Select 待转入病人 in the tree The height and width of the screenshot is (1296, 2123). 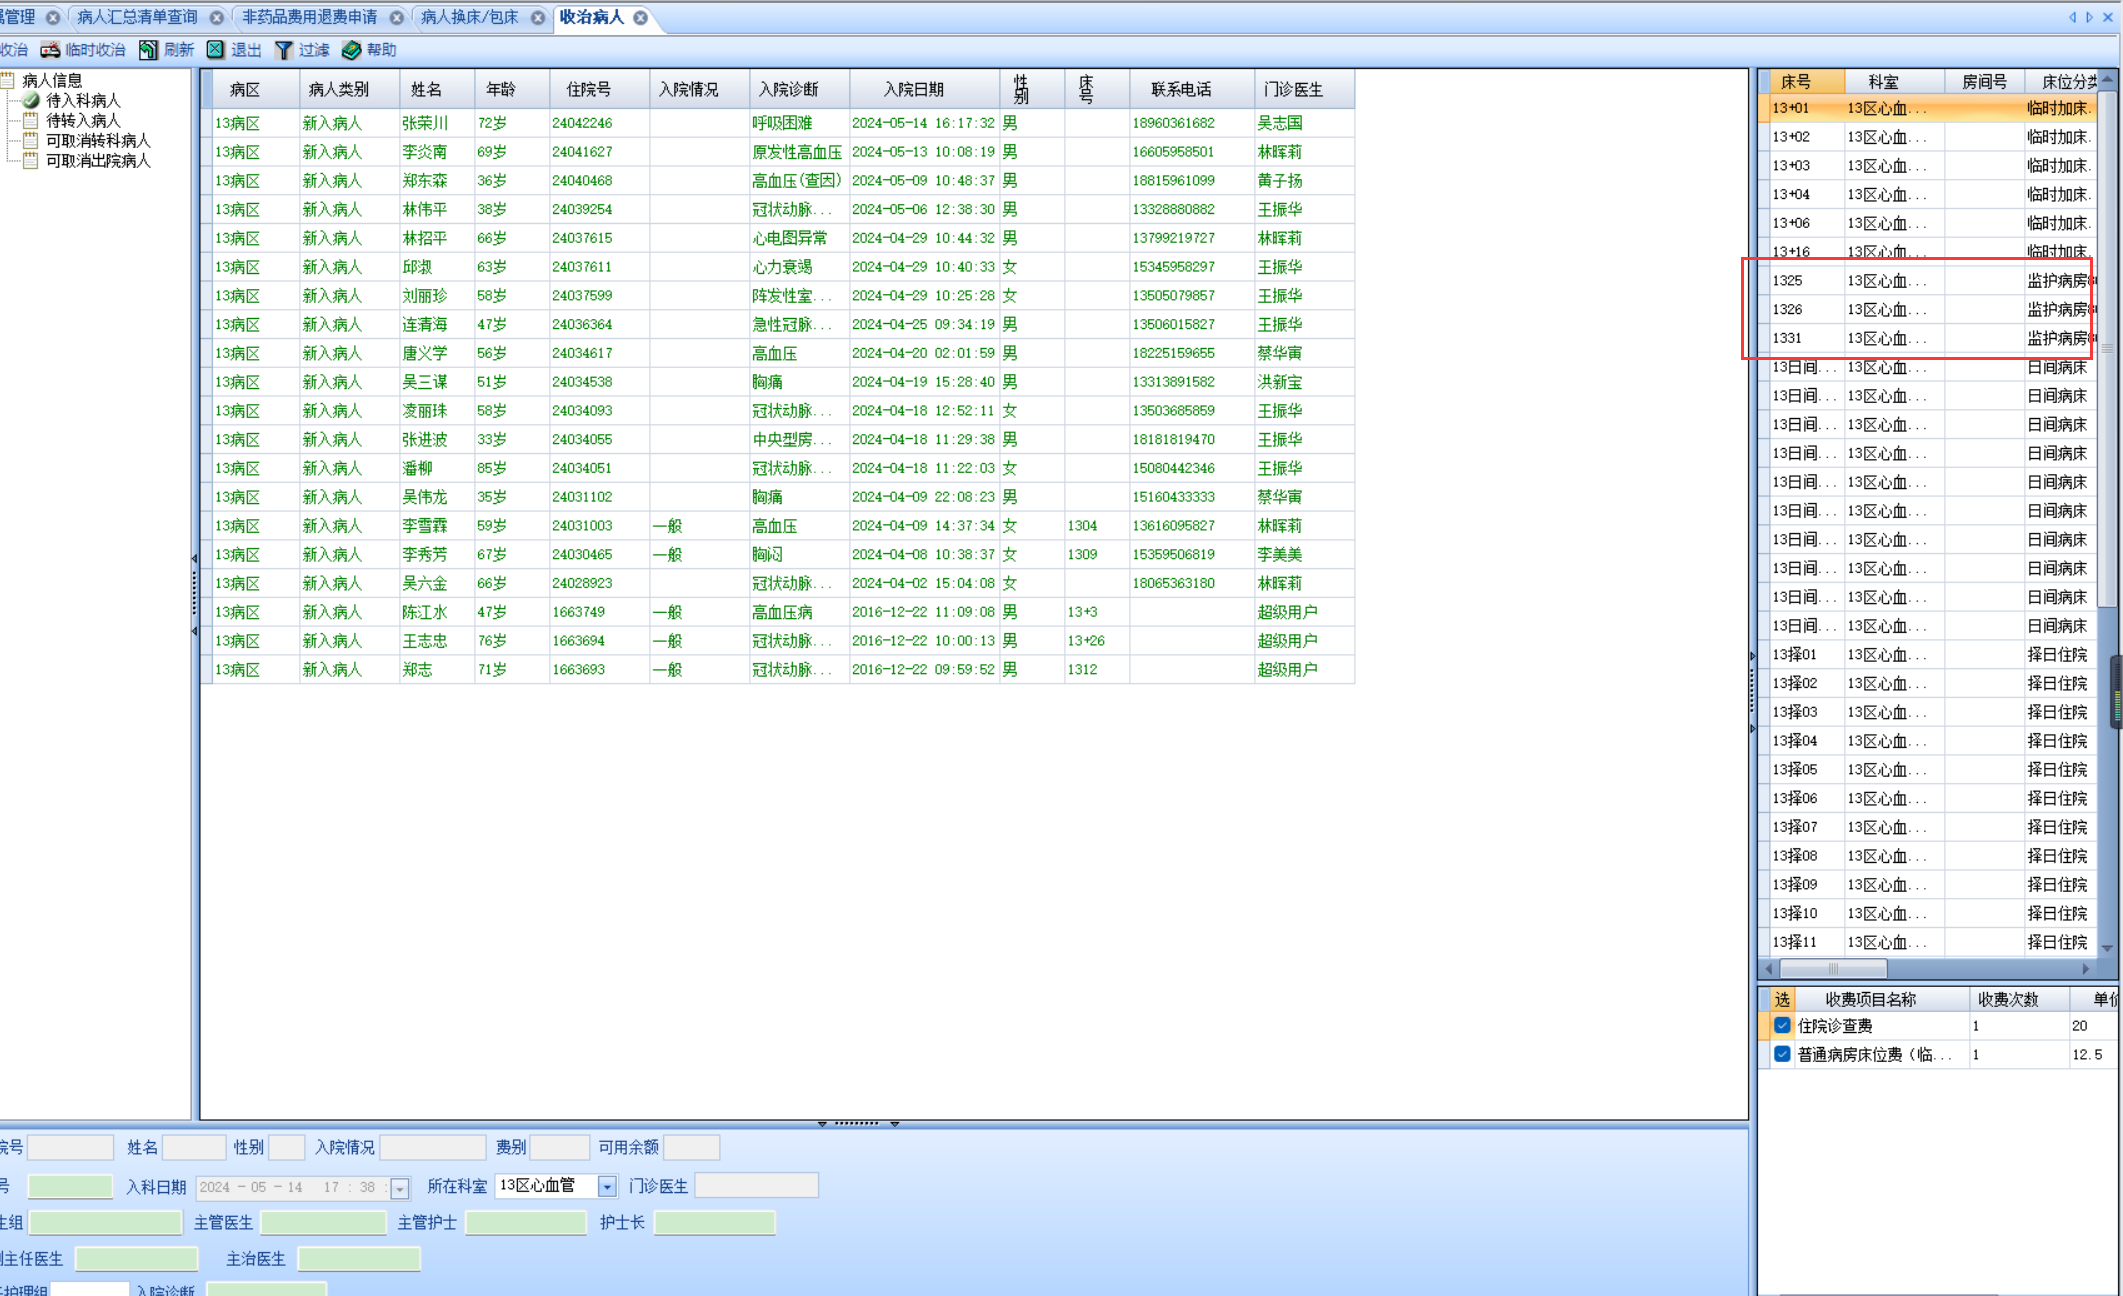[83, 120]
